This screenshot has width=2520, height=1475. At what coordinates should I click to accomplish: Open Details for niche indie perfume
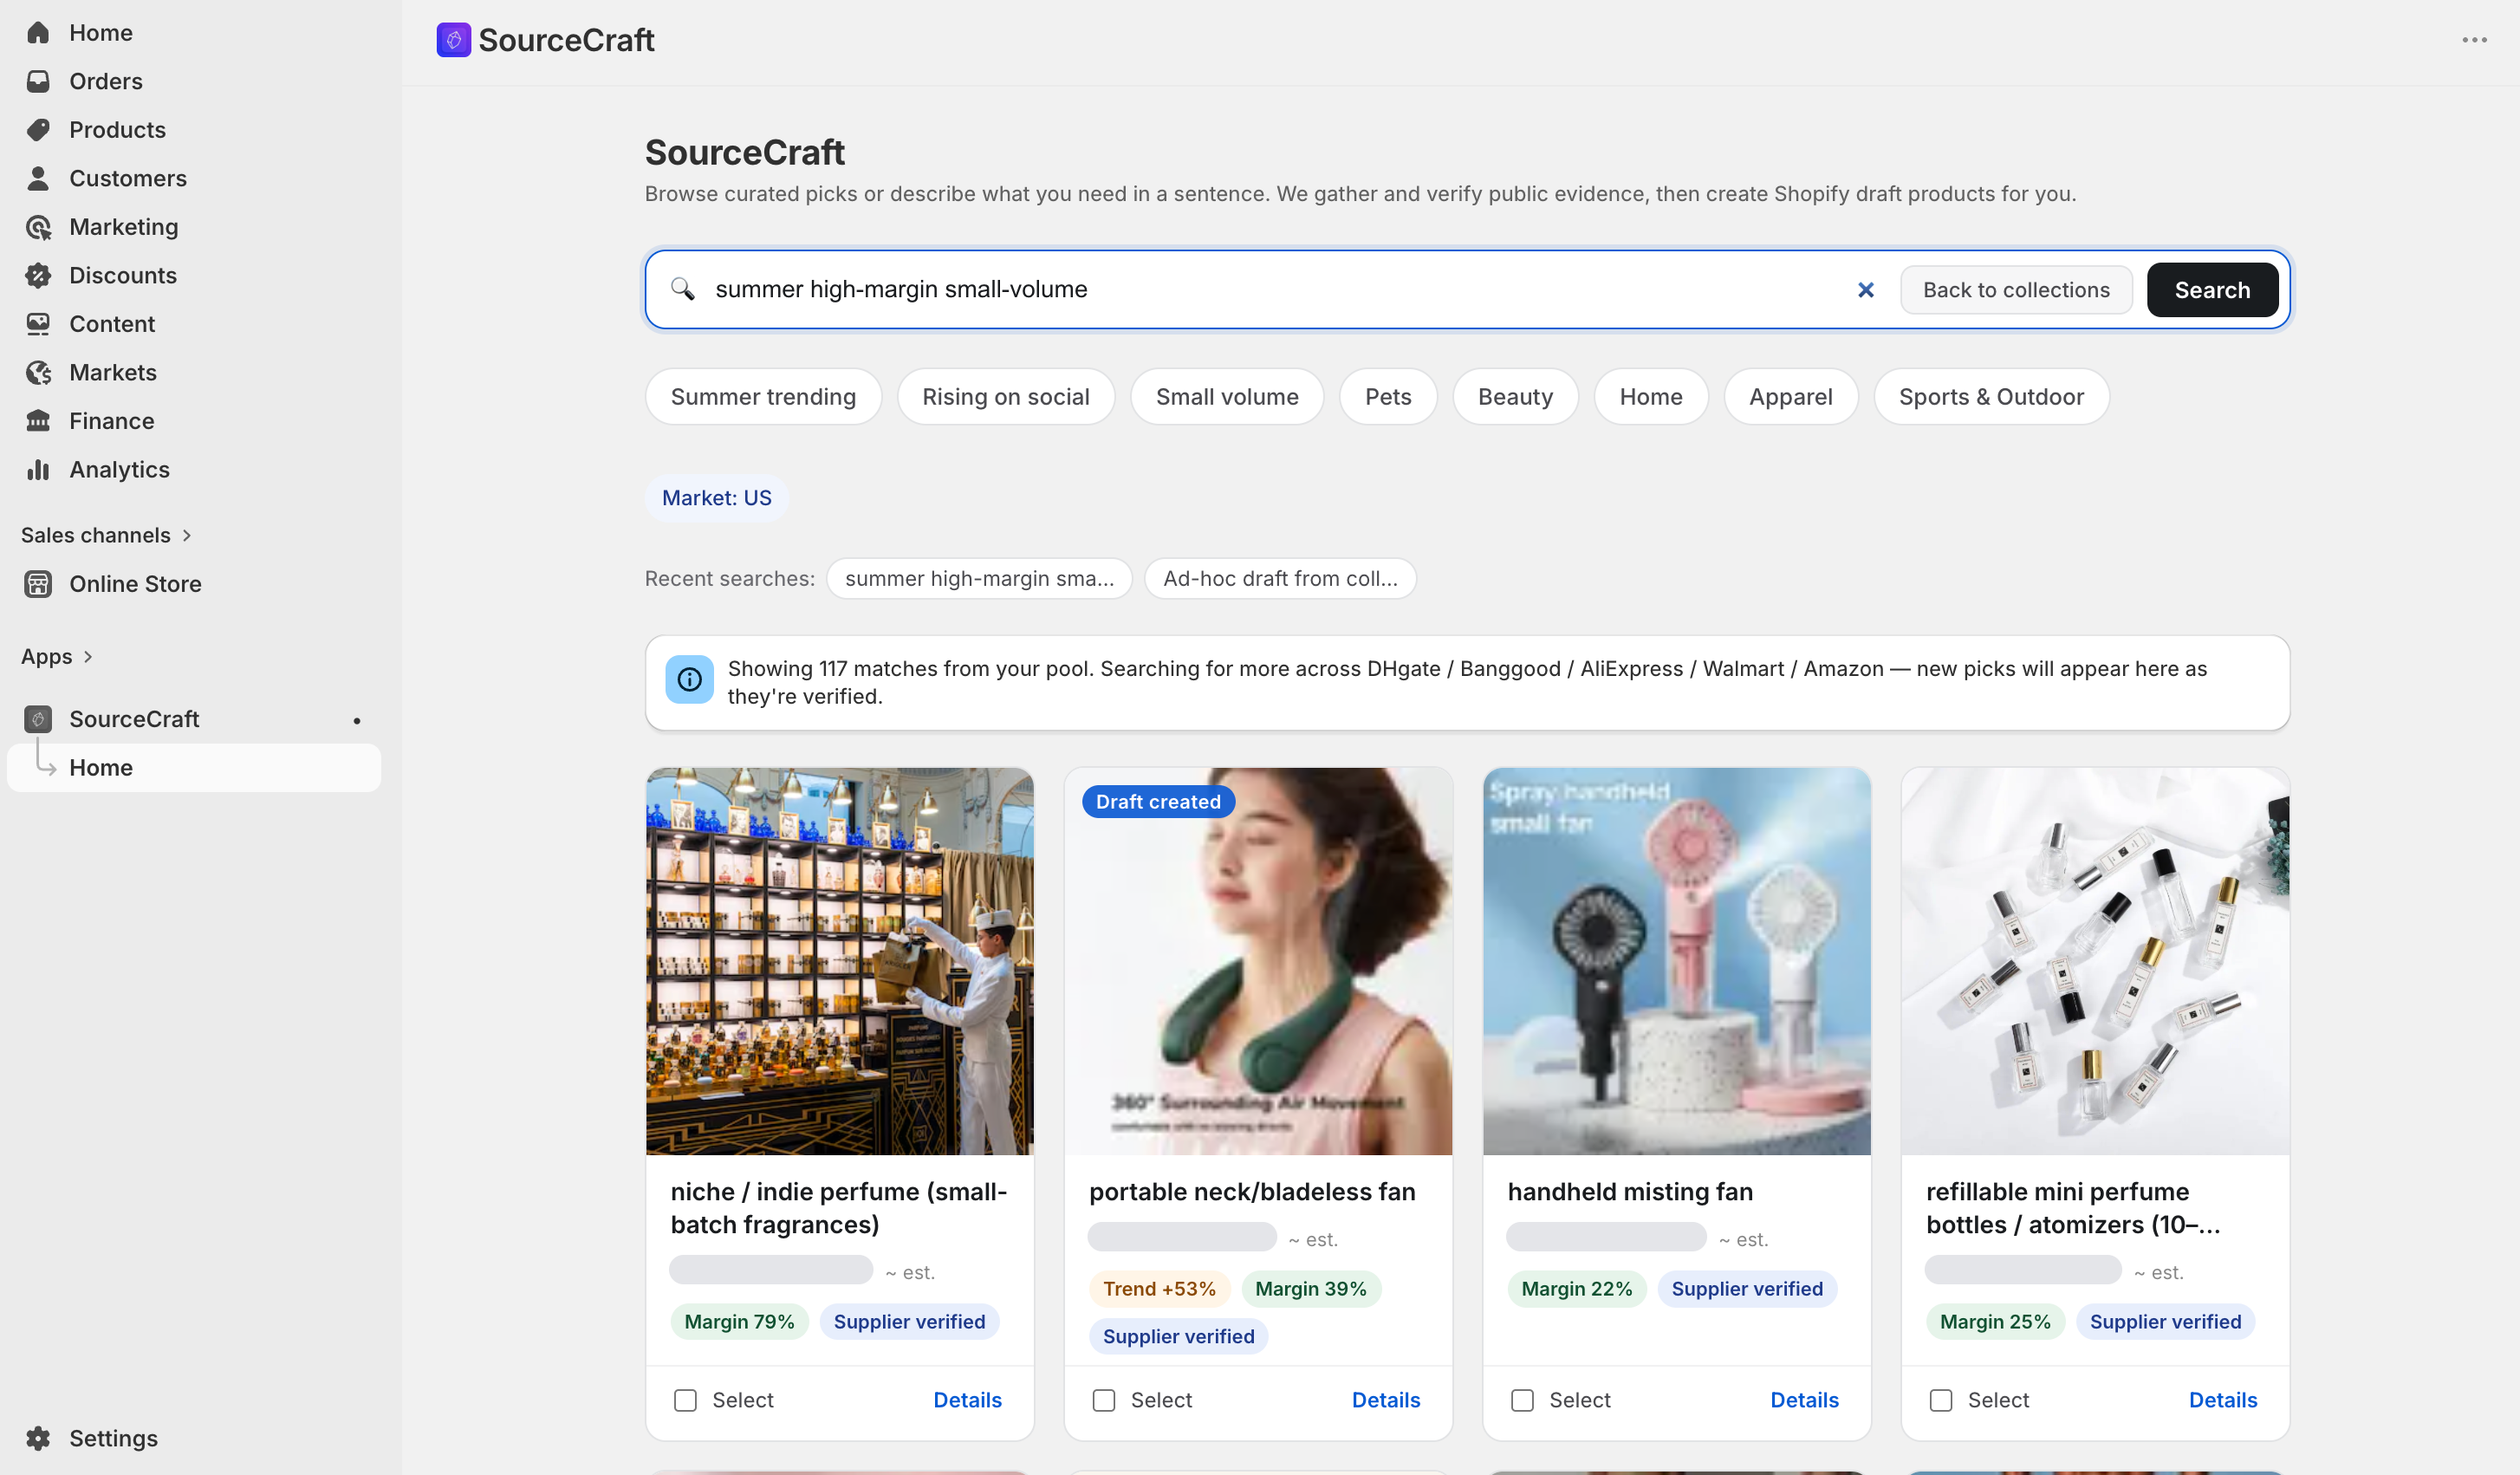(967, 1400)
